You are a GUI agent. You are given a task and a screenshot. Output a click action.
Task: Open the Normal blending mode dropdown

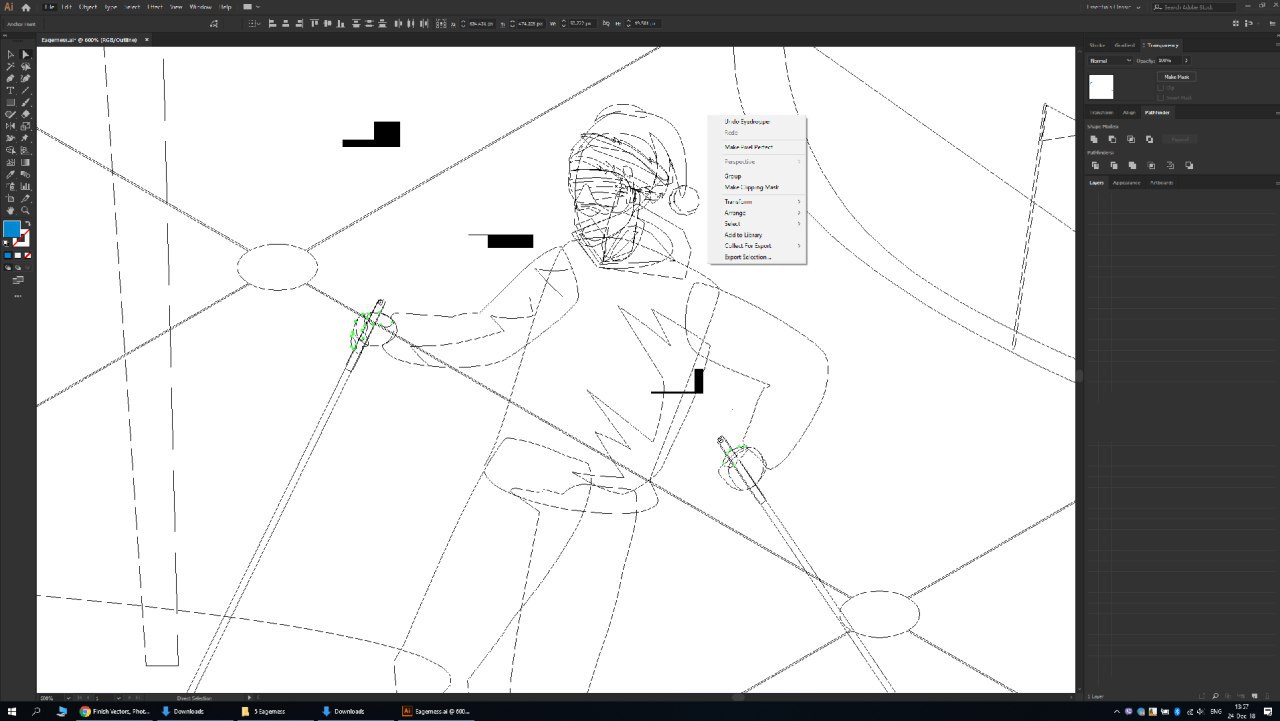pos(1110,61)
